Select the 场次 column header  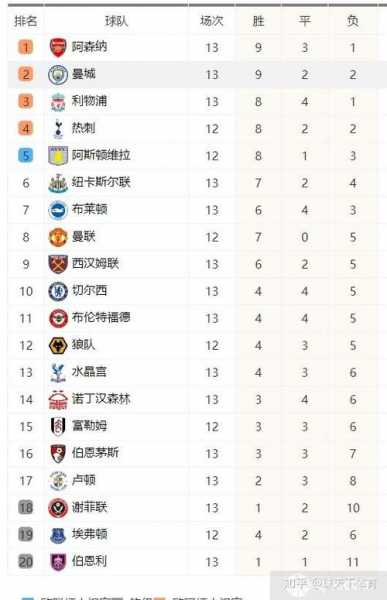coord(212,21)
